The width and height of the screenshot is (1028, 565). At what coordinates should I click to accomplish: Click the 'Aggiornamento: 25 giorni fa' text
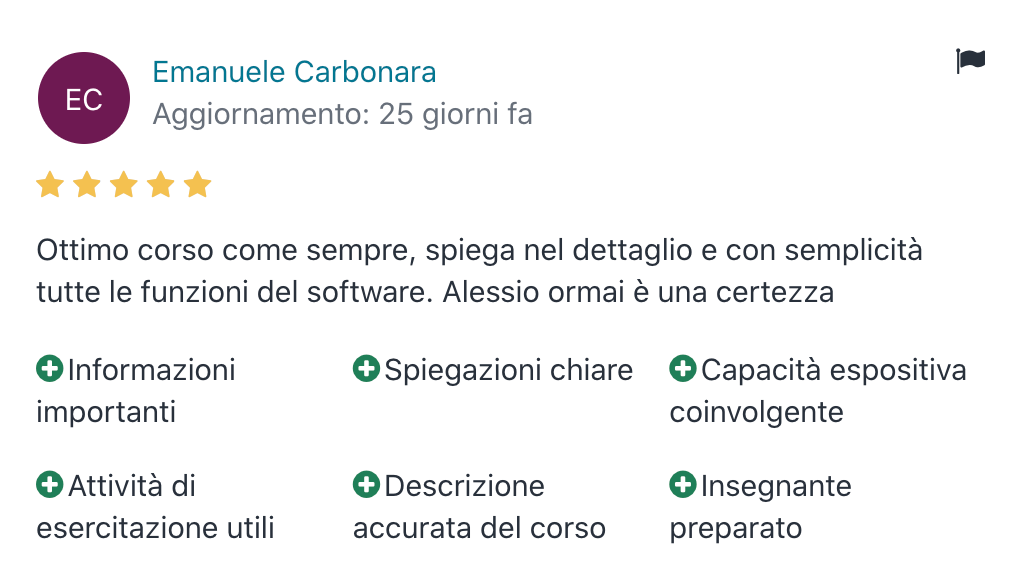pyautogui.click(x=342, y=115)
